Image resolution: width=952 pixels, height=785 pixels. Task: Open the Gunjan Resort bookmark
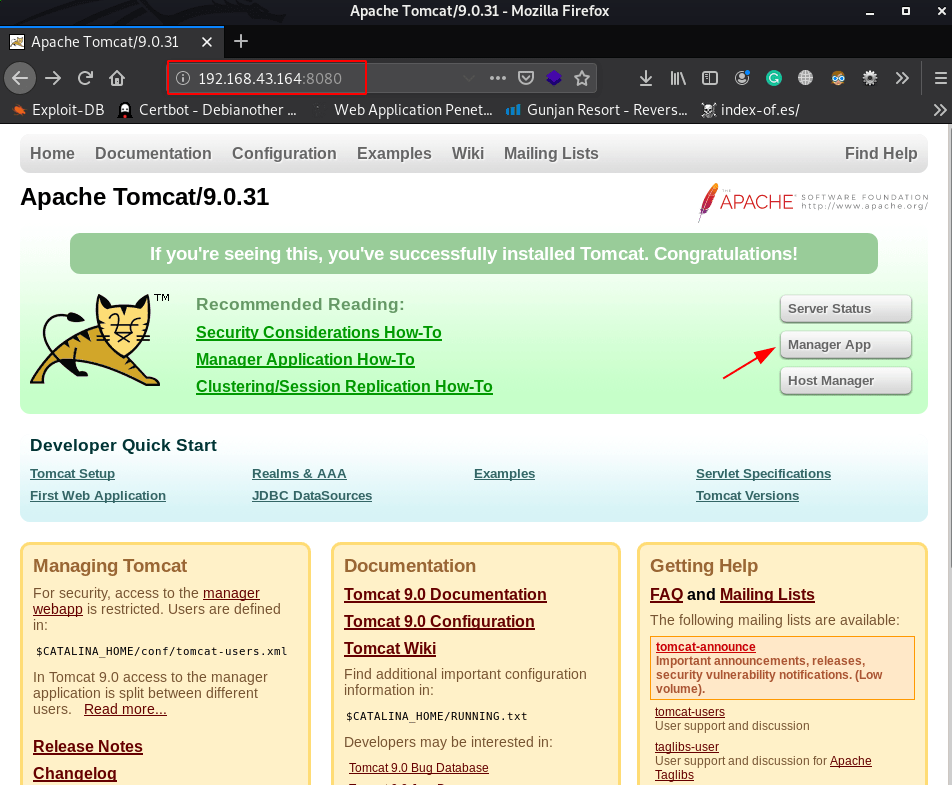coord(597,110)
